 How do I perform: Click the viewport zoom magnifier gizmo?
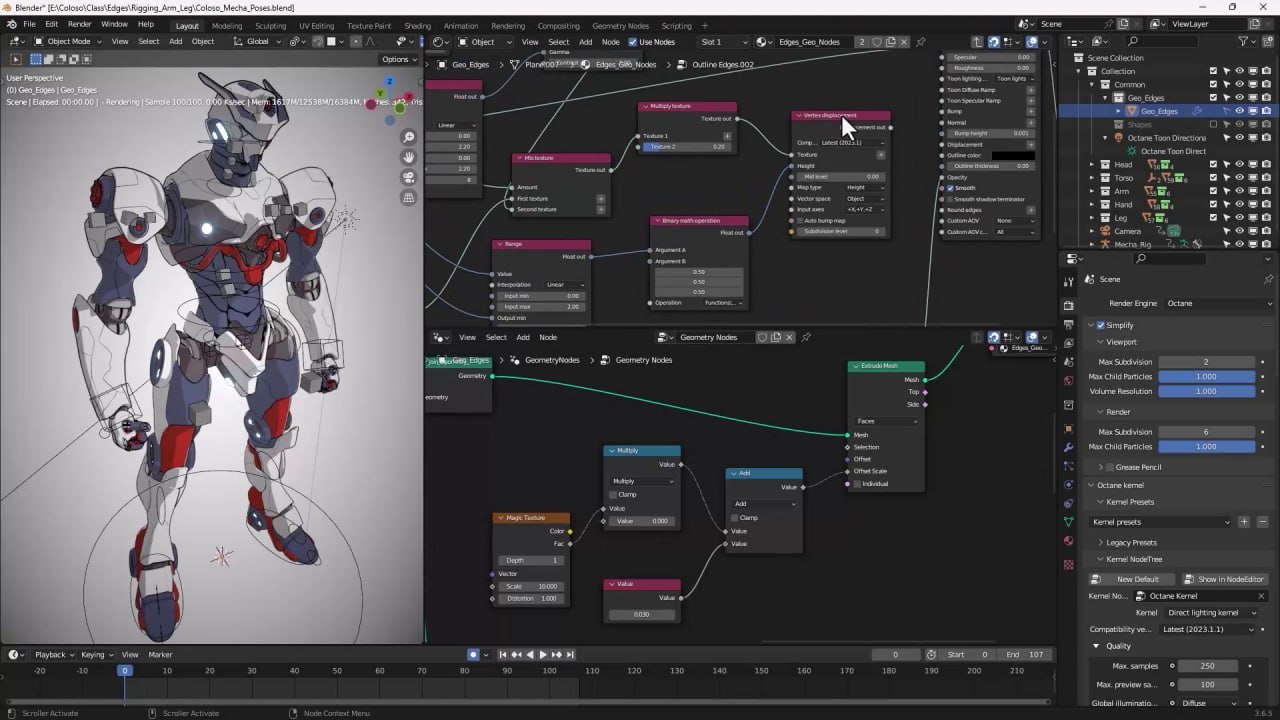[408, 137]
